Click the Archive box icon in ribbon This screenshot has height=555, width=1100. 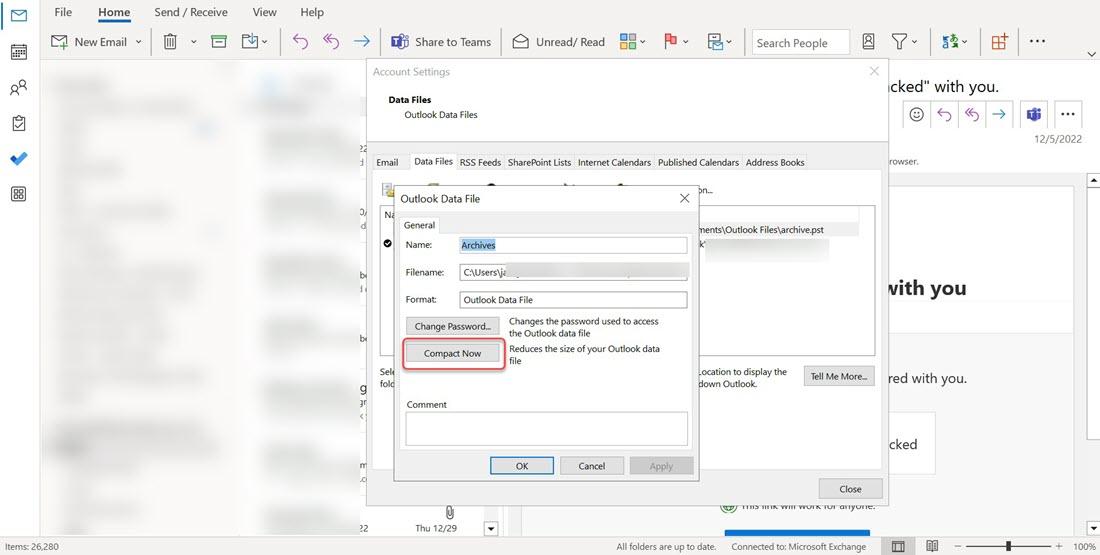pos(219,42)
